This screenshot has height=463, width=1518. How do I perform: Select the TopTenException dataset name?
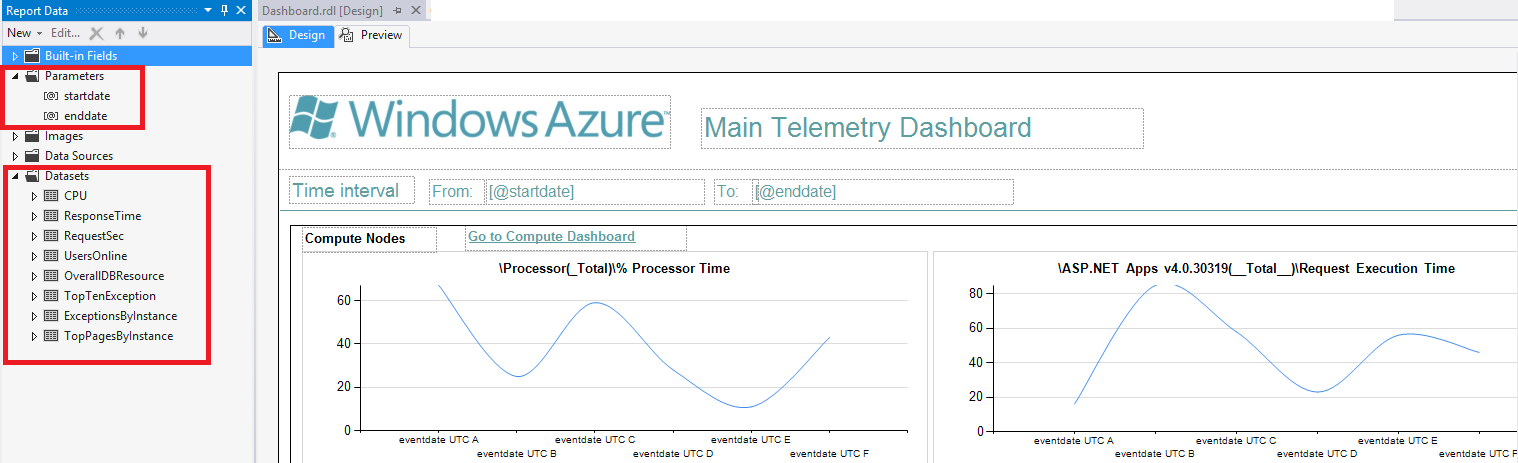110,296
